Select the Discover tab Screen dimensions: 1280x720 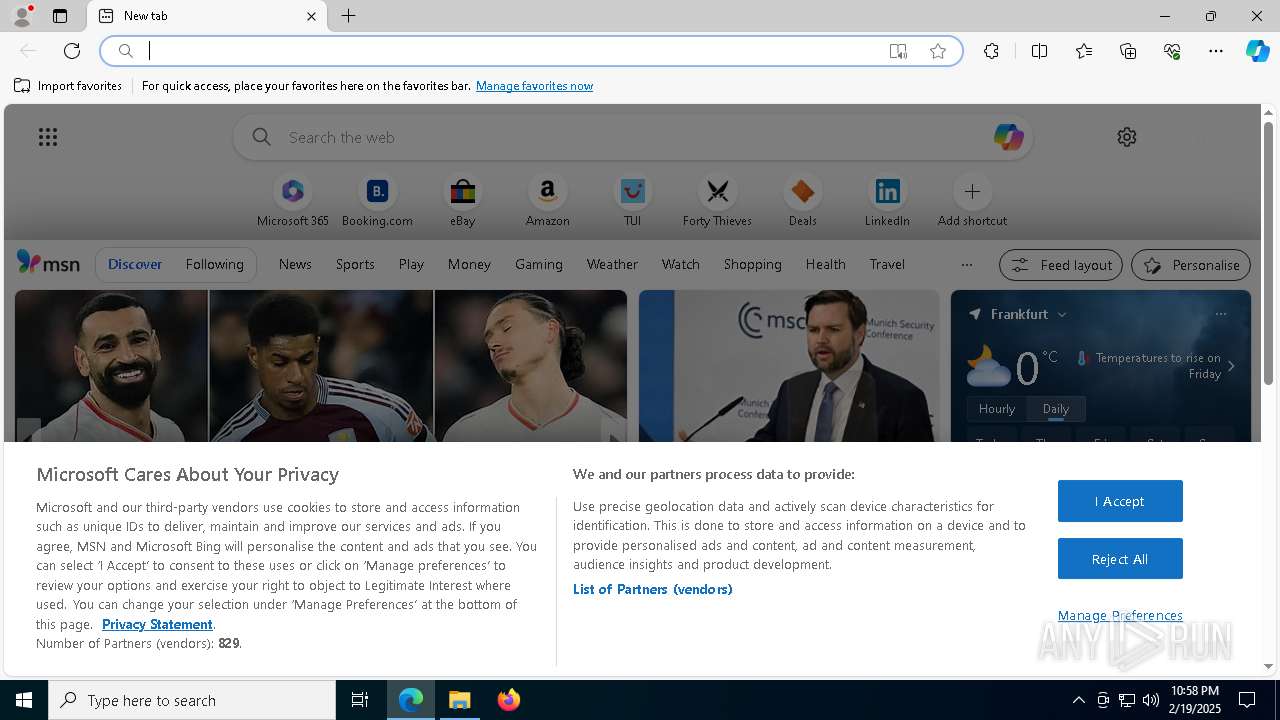click(135, 264)
